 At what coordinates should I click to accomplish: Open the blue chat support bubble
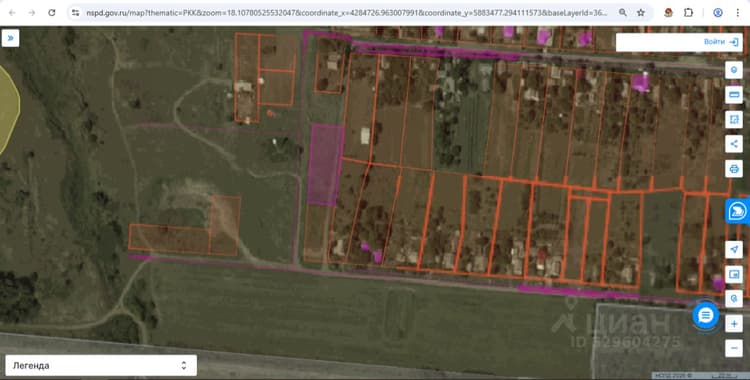pos(706,315)
